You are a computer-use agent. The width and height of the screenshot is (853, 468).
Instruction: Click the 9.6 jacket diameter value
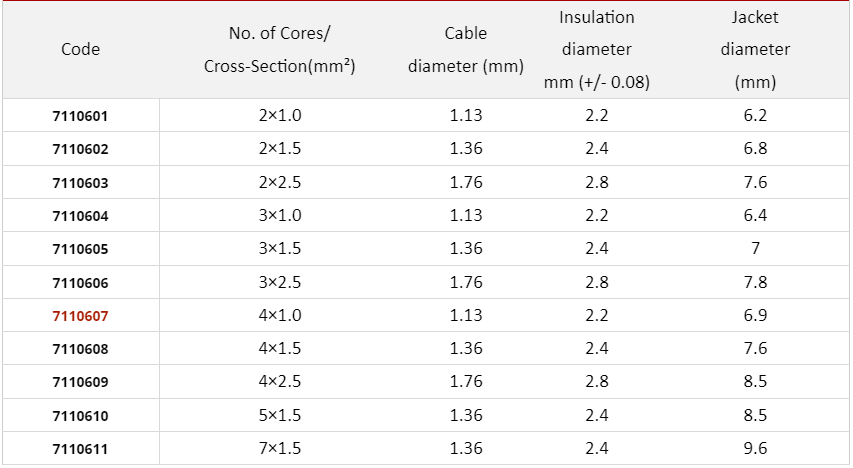pos(755,449)
